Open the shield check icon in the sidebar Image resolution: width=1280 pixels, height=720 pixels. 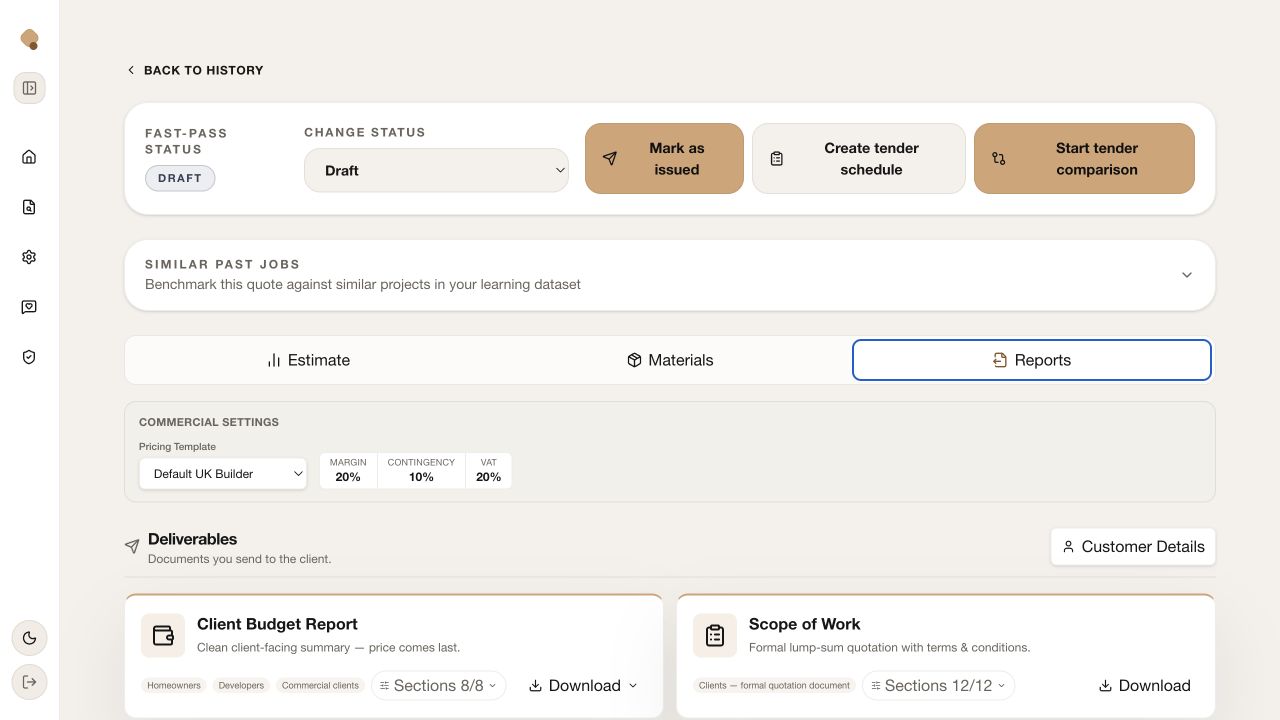tap(29, 357)
